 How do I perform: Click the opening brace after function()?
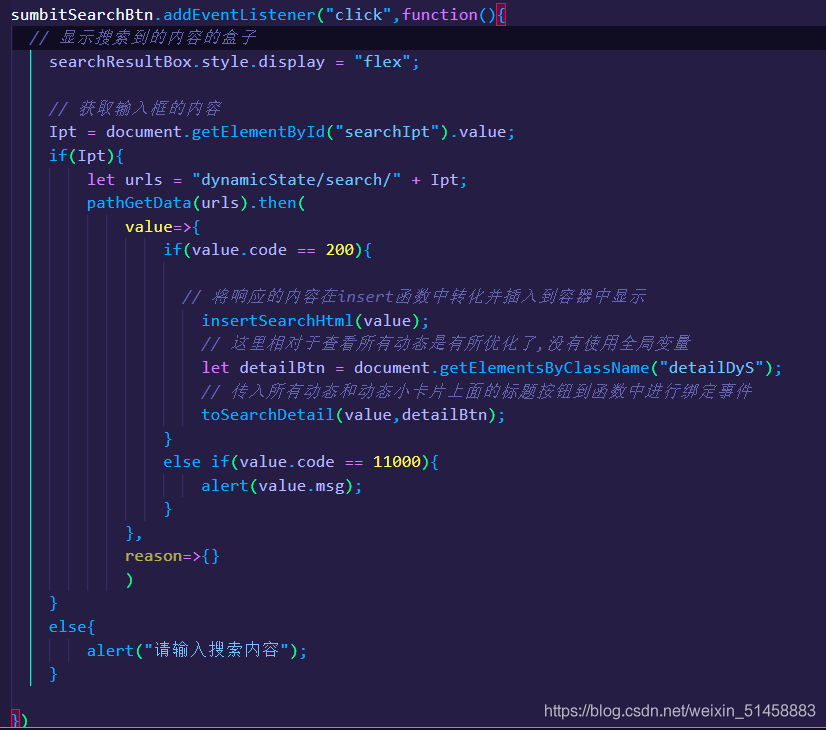(x=501, y=15)
